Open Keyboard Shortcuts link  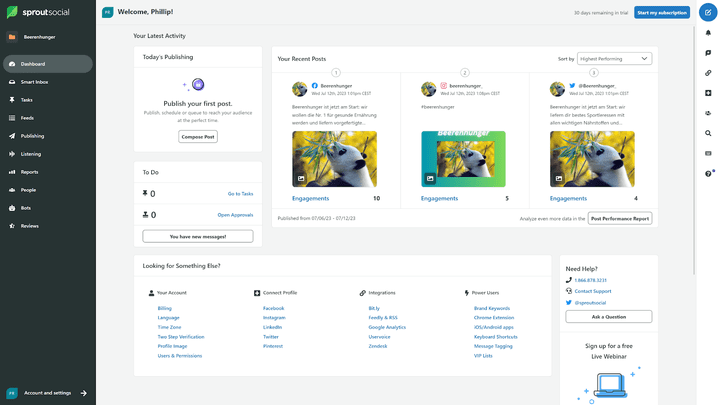point(495,337)
